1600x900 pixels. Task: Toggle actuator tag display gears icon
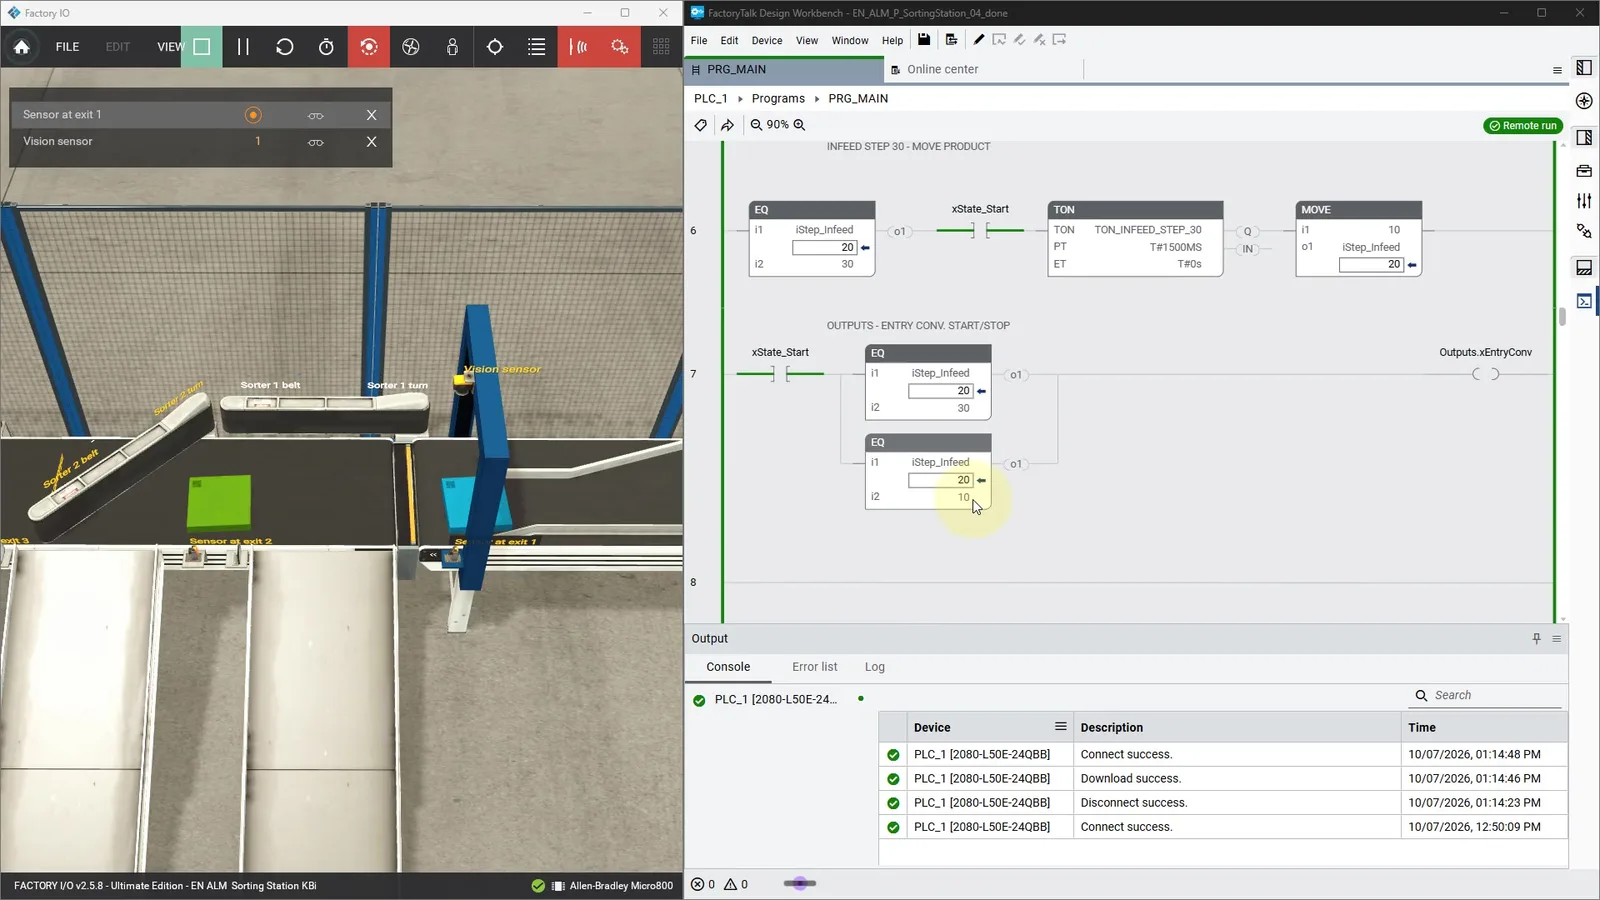click(x=620, y=47)
